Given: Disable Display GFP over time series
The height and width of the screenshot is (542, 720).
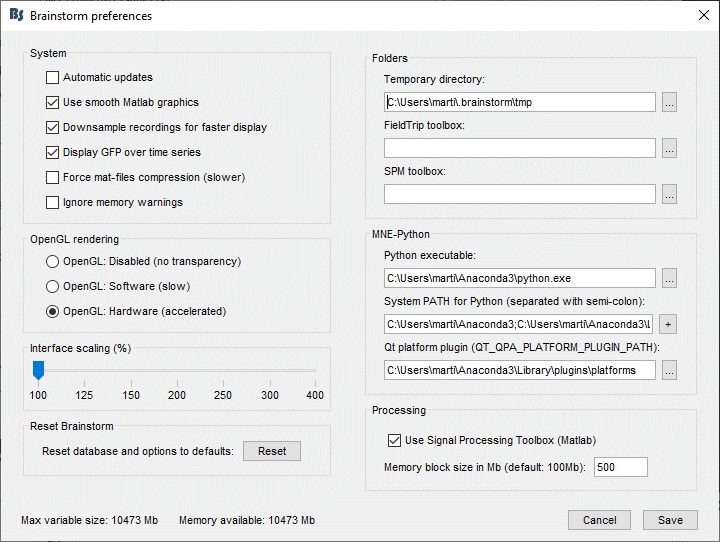Looking at the screenshot, I should (53, 153).
